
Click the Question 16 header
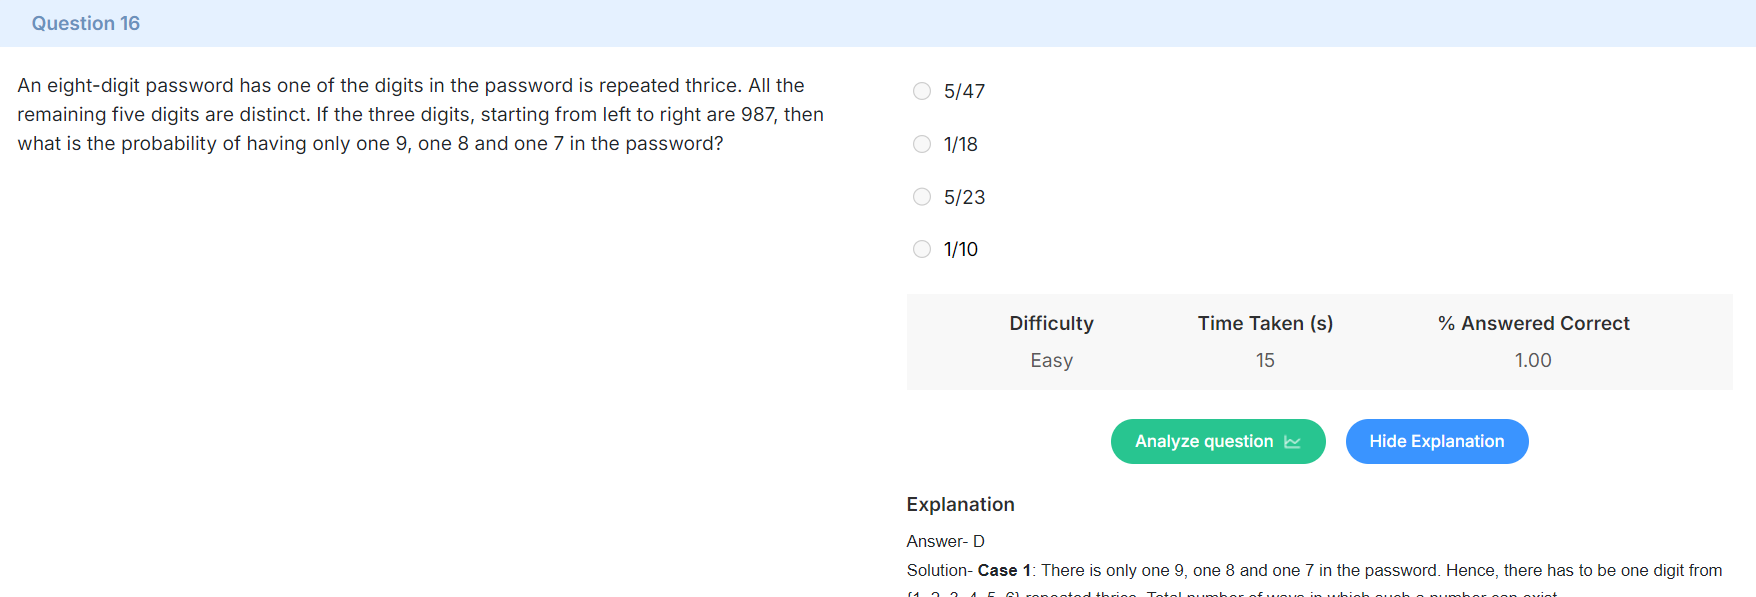click(x=86, y=23)
